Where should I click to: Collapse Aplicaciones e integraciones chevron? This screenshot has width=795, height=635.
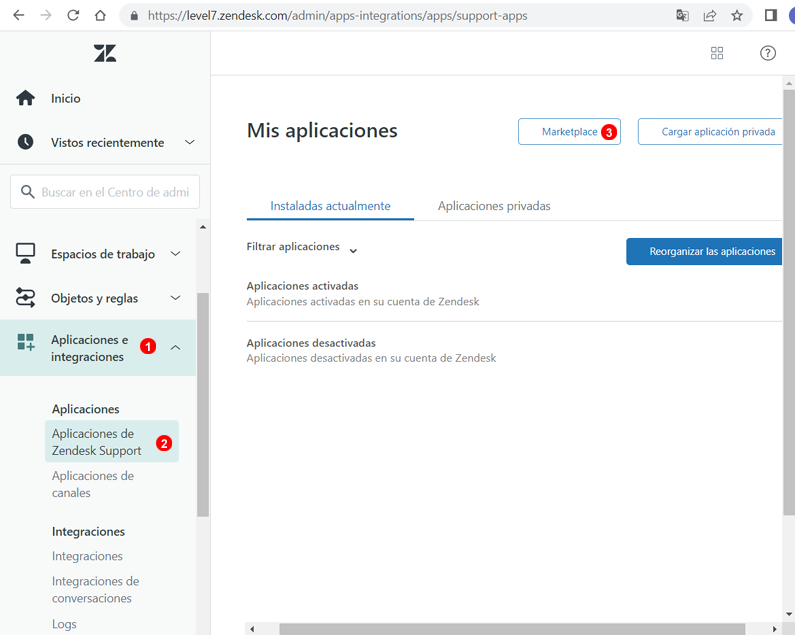175,348
